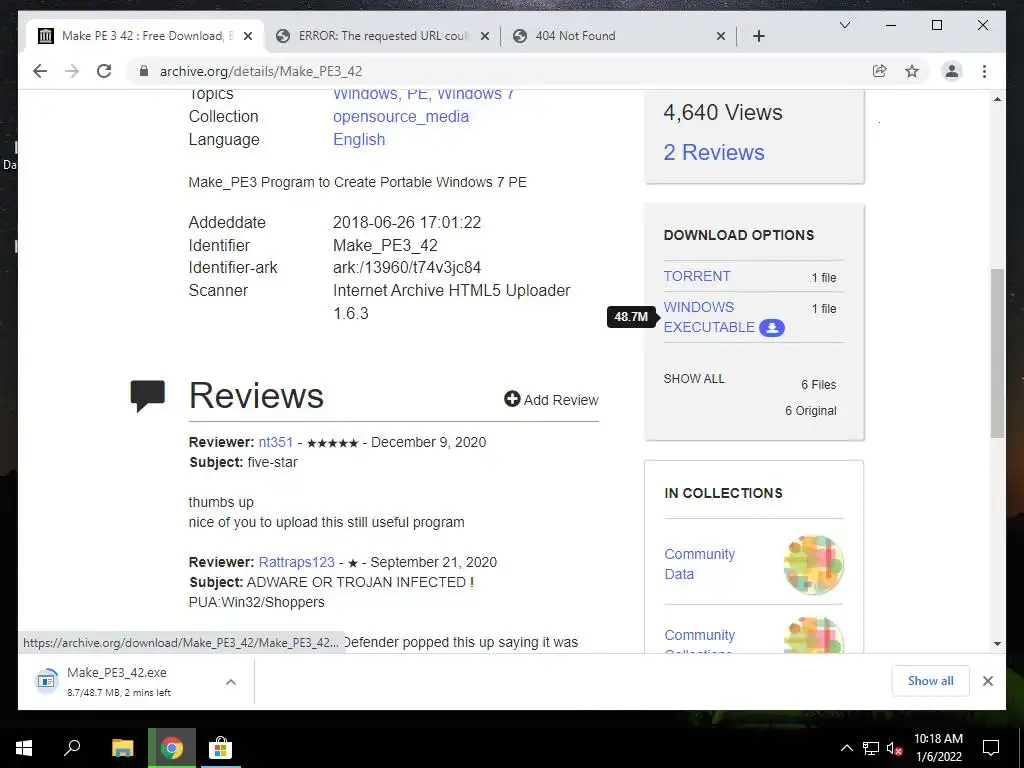The width and height of the screenshot is (1024, 768).
Task: Expand Make_PE3_42.exe download options chevron
Action: [231, 682]
